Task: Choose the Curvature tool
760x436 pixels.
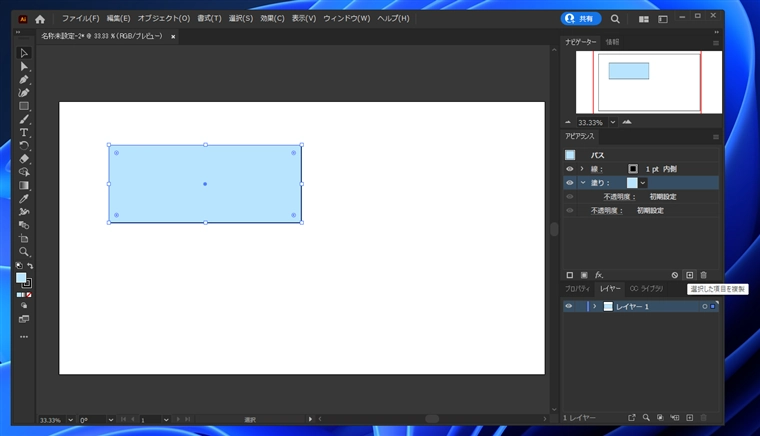Action: (x=24, y=93)
